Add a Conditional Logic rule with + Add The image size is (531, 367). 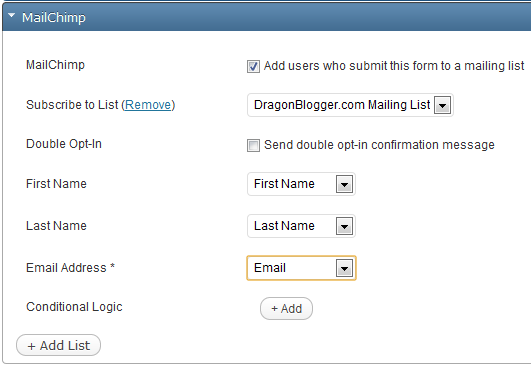click(286, 308)
